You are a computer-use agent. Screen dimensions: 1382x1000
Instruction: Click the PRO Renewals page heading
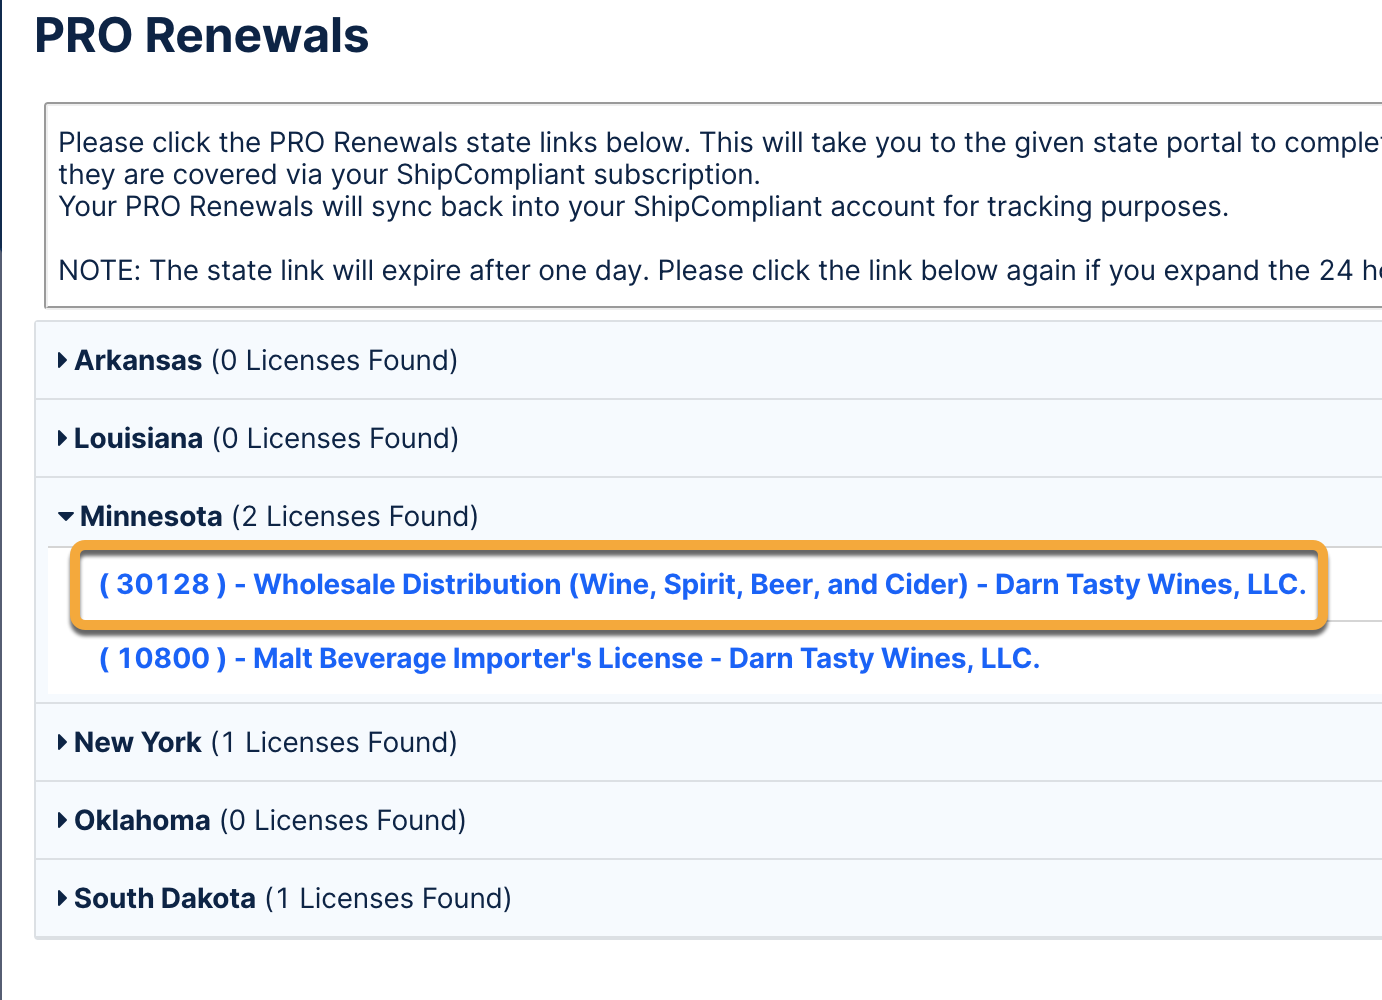[x=202, y=36]
